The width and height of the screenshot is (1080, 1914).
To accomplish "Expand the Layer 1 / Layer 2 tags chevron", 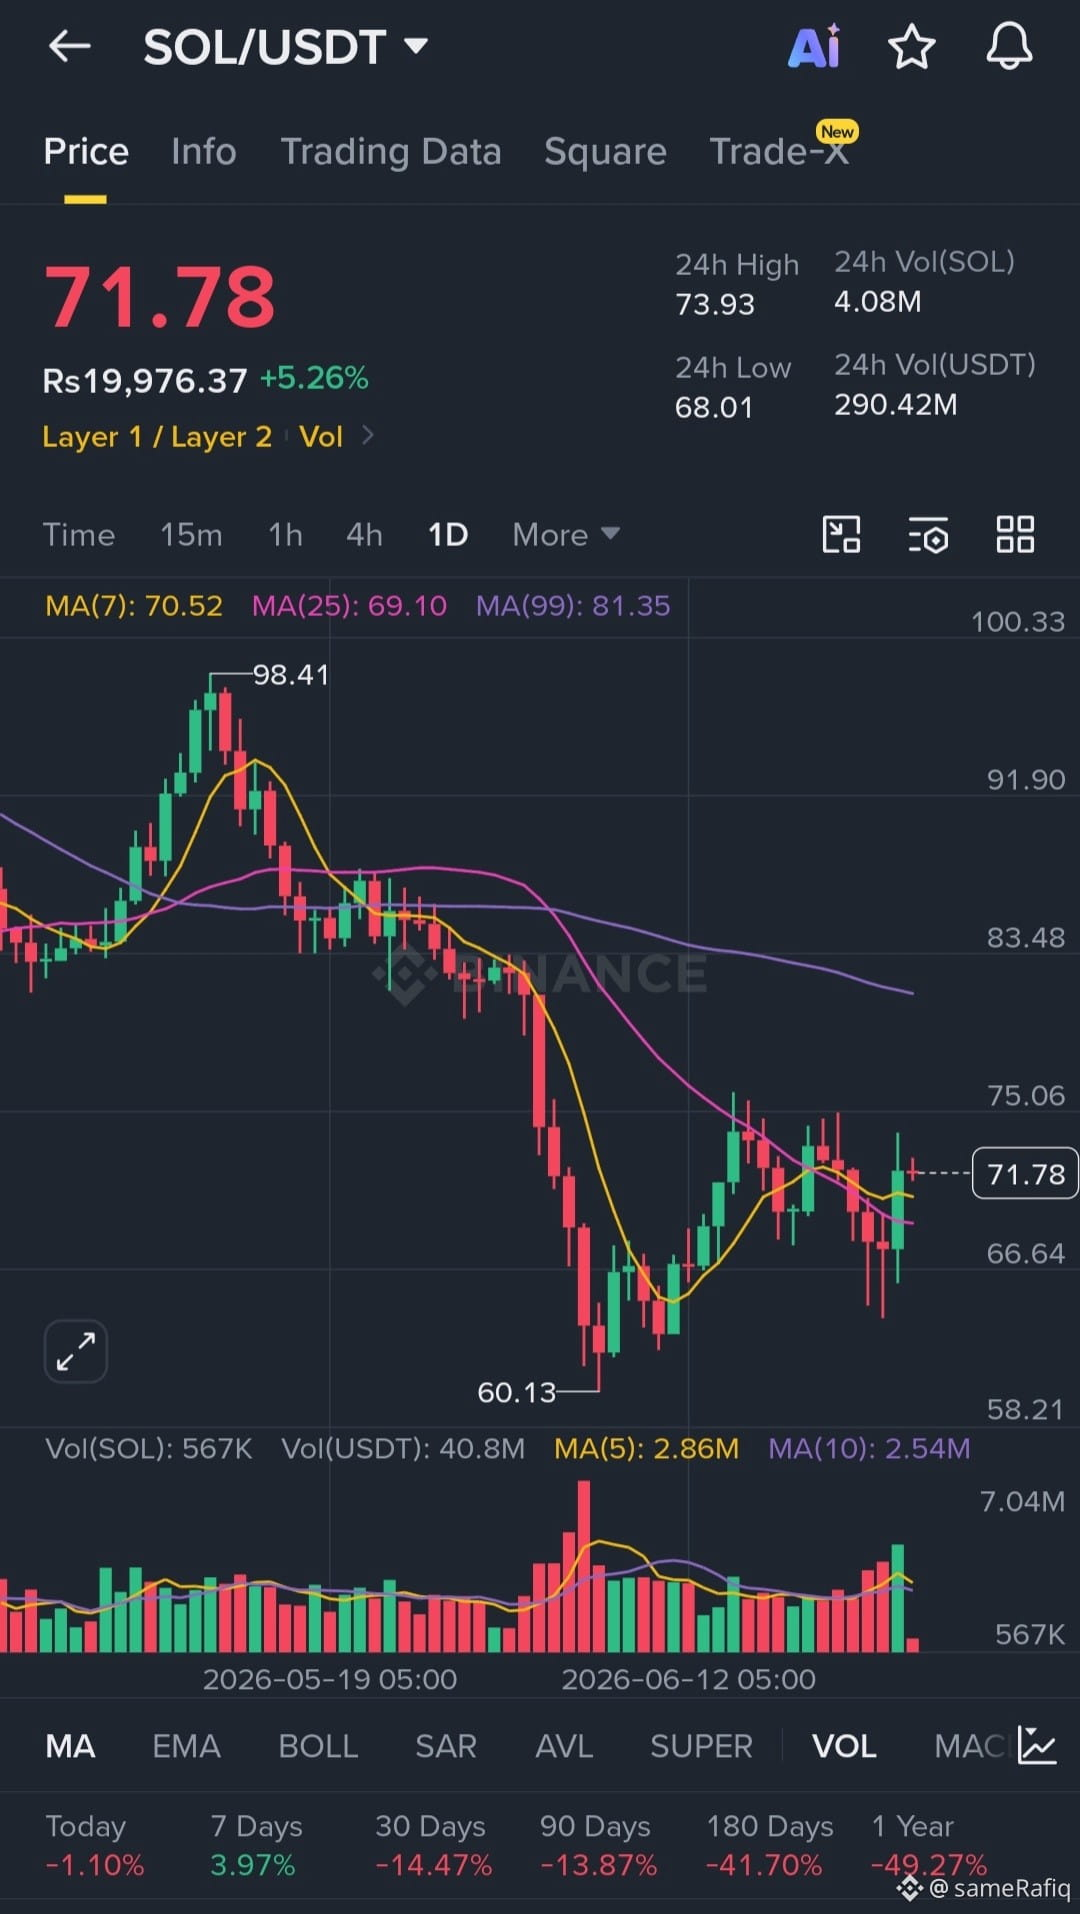I will (x=368, y=435).
